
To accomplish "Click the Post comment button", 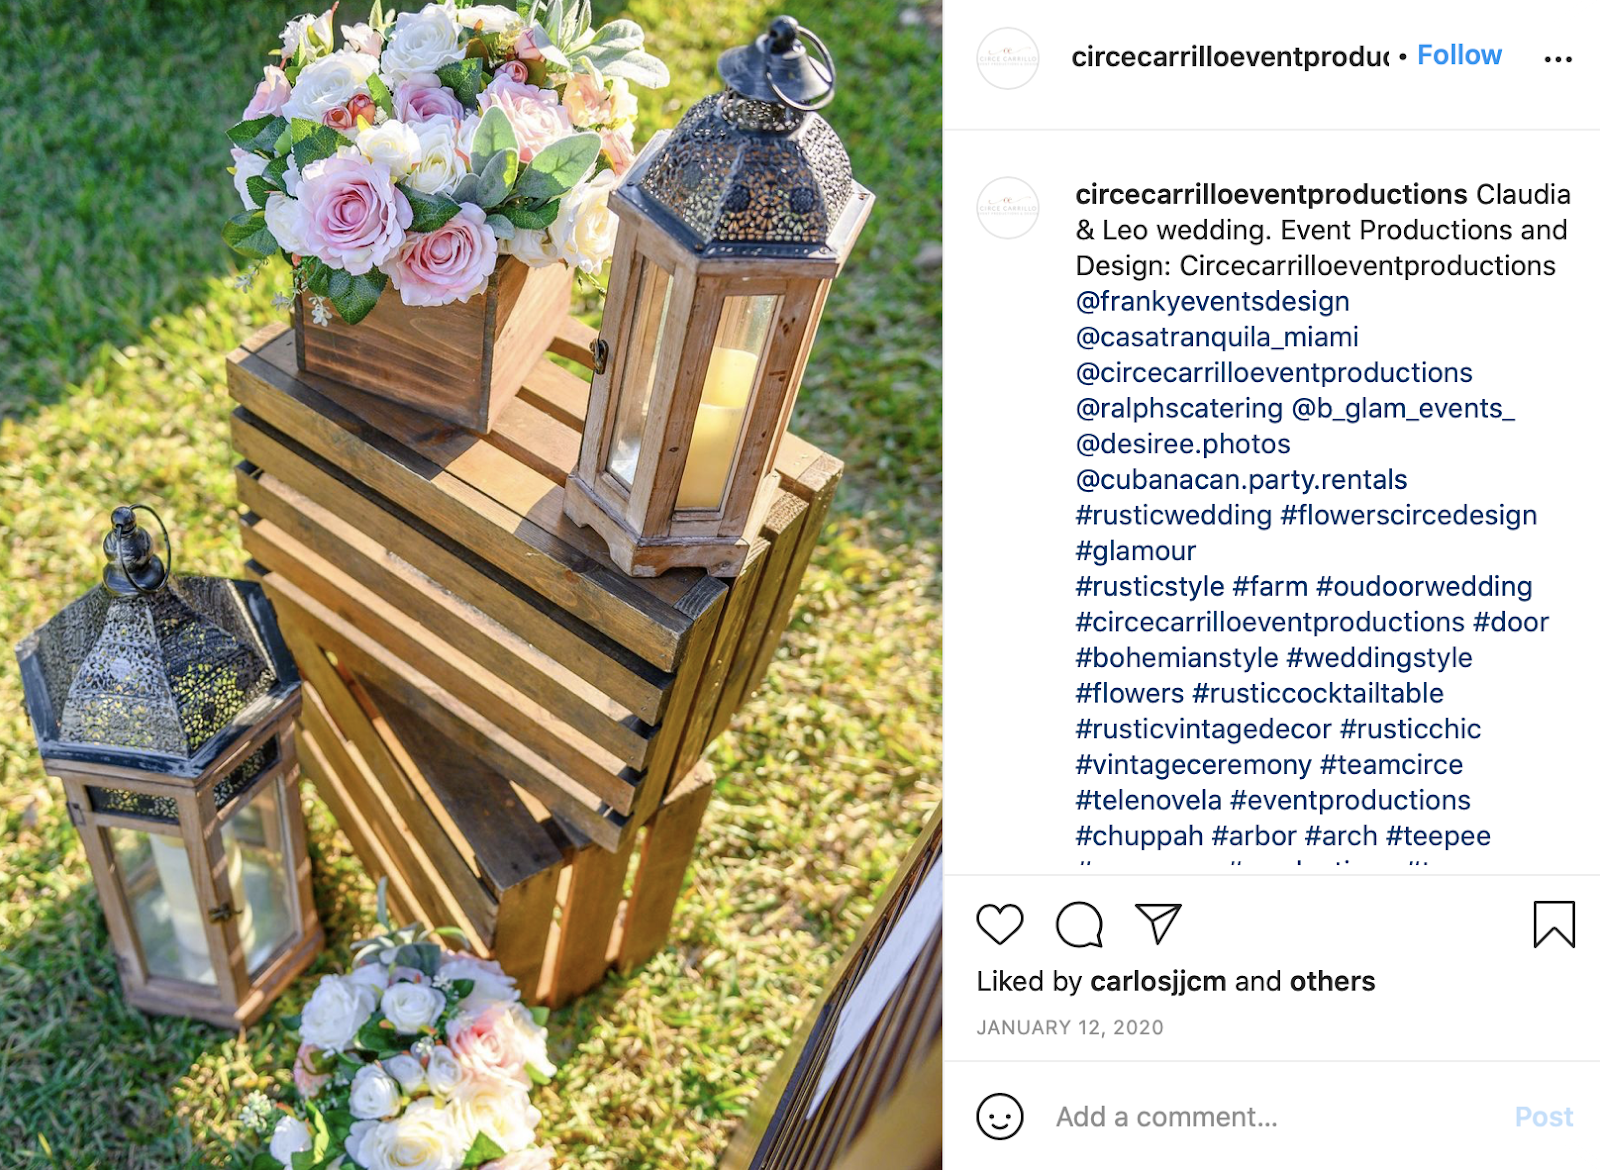I will pyautogui.click(x=1543, y=1117).
